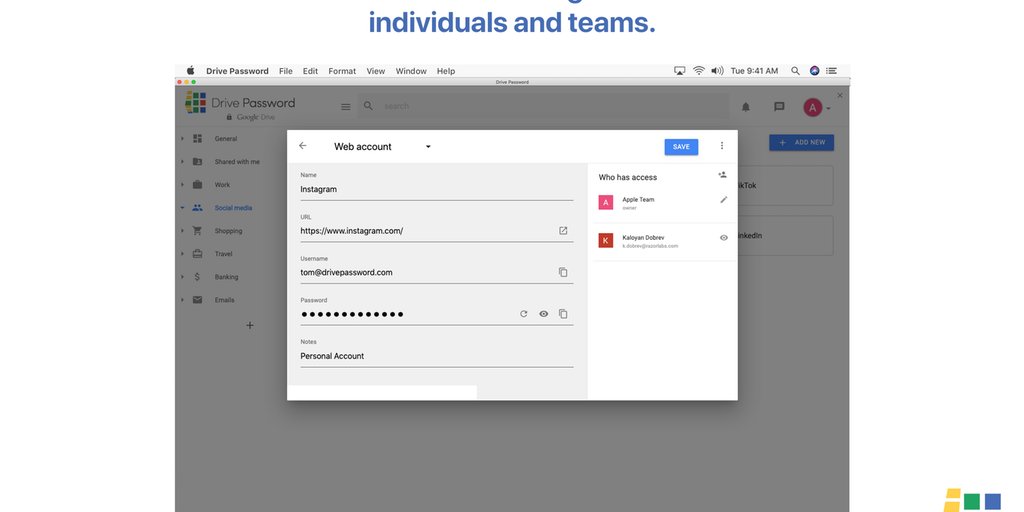The height and width of the screenshot is (512, 1024).
Task: Click the Name field containing Instagram
Action: point(436,189)
